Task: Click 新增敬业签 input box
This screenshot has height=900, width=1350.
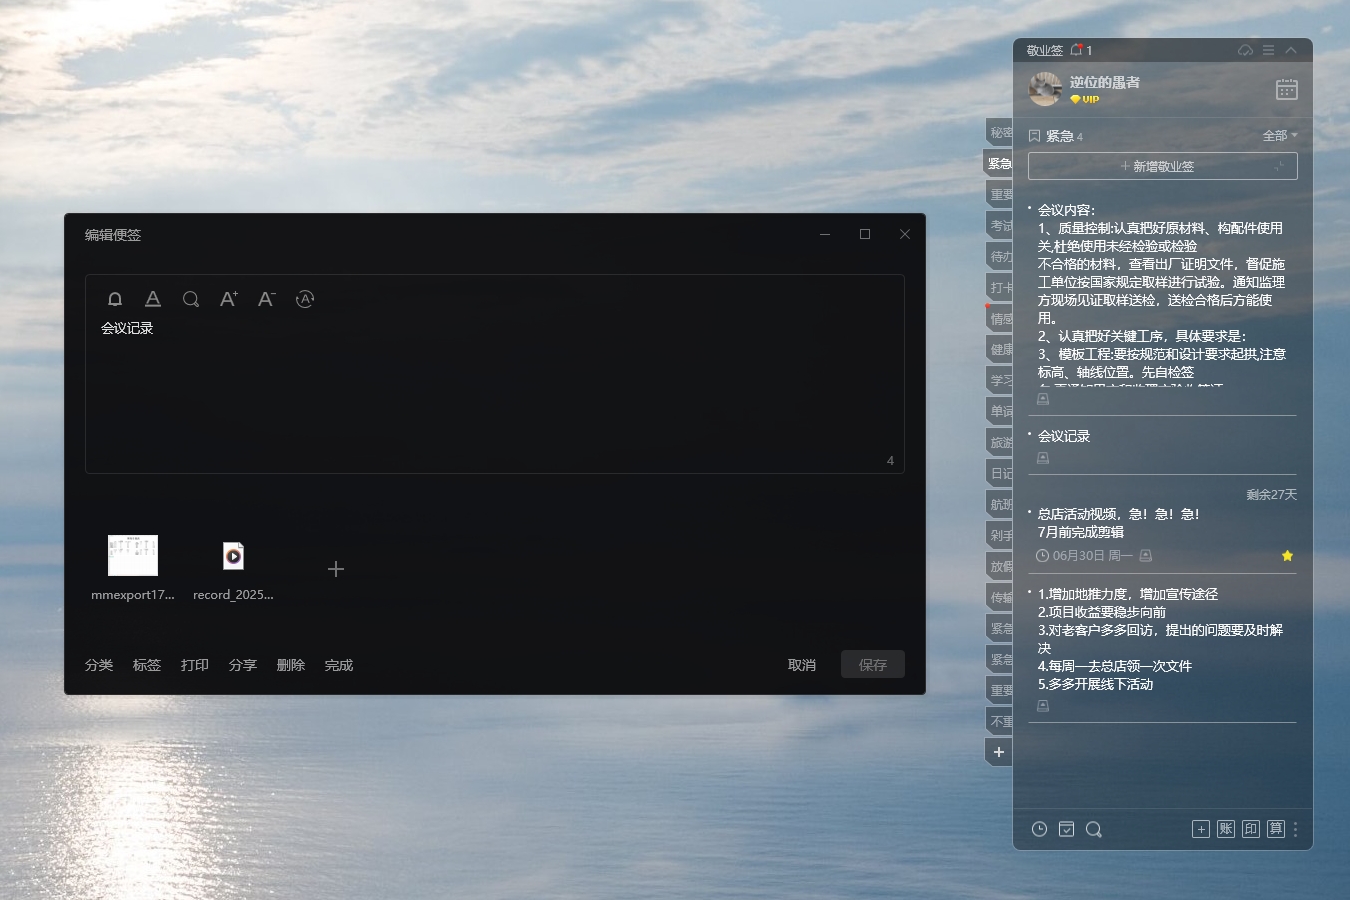Action: [1163, 166]
